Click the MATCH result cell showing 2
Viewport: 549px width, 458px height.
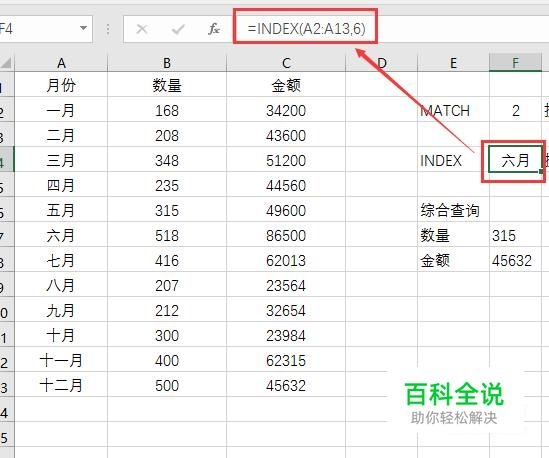pos(515,110)
